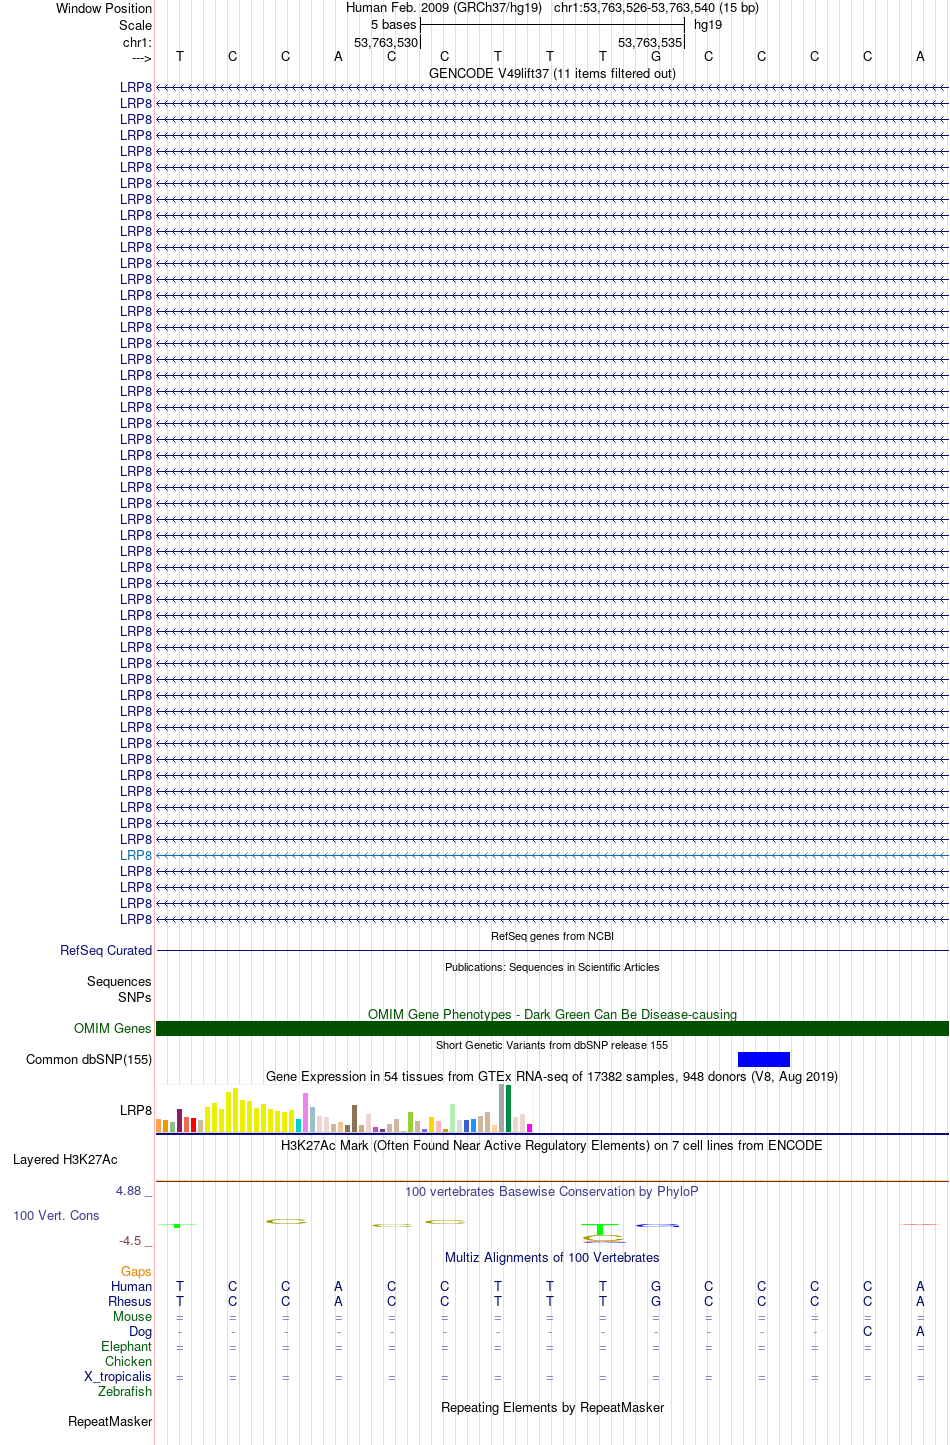Select the RefSeq Curated track label

106,950
